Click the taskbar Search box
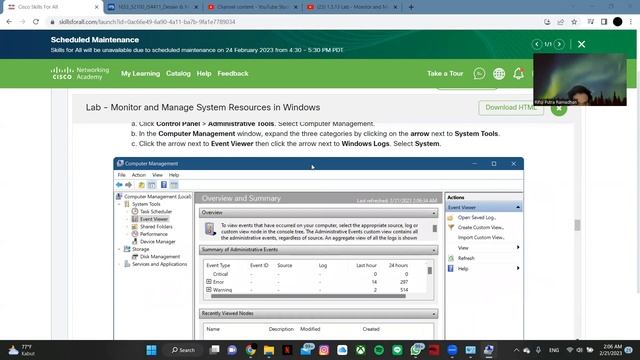The width and height of the screenshot is (640, 360). coord(183,350)
